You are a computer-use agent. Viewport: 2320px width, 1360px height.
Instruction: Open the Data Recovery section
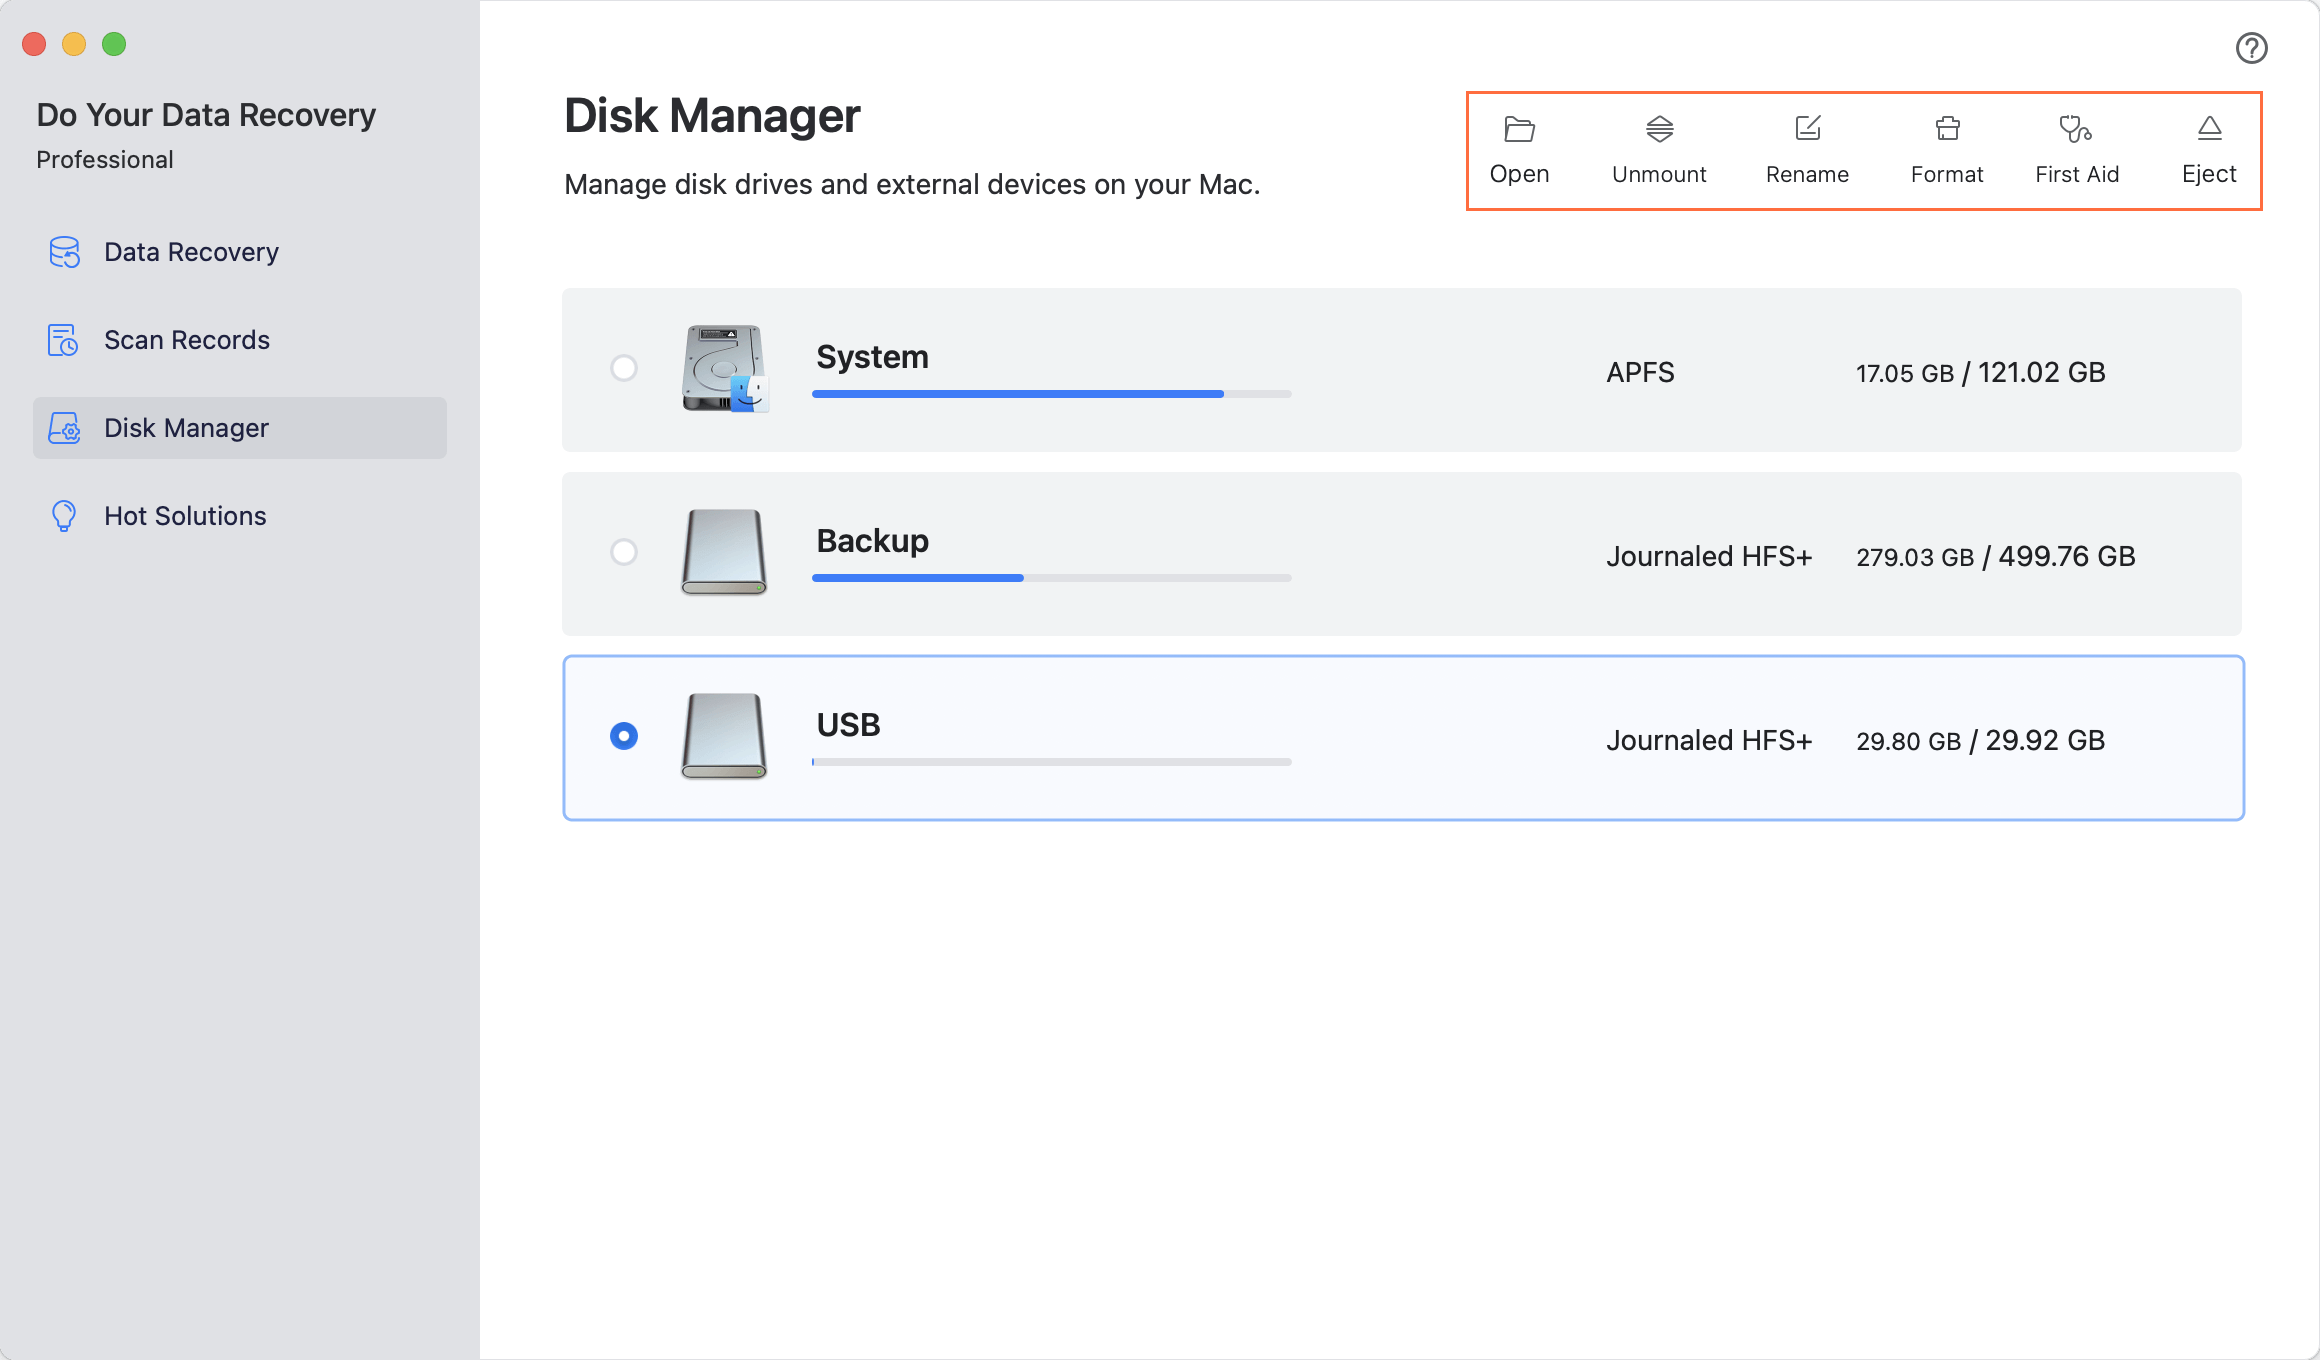pyautogui.click(x=190, y=252)
